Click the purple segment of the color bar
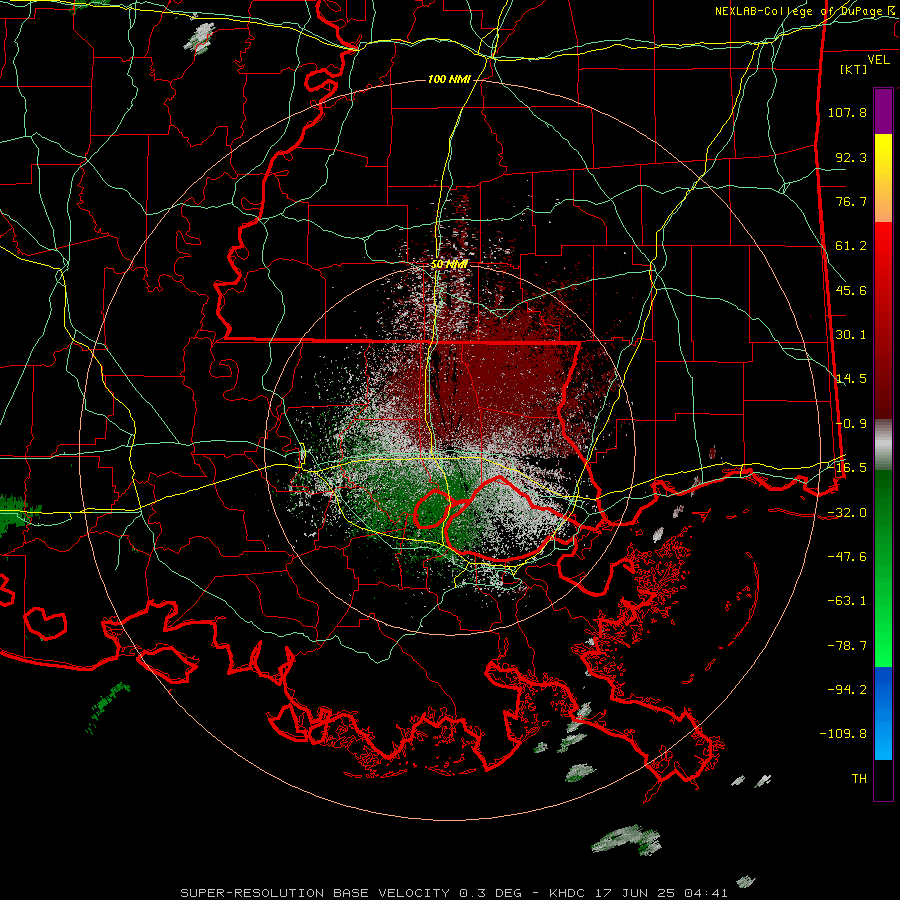The width and height of the screenshot is (900, 900). click(883, 111)
